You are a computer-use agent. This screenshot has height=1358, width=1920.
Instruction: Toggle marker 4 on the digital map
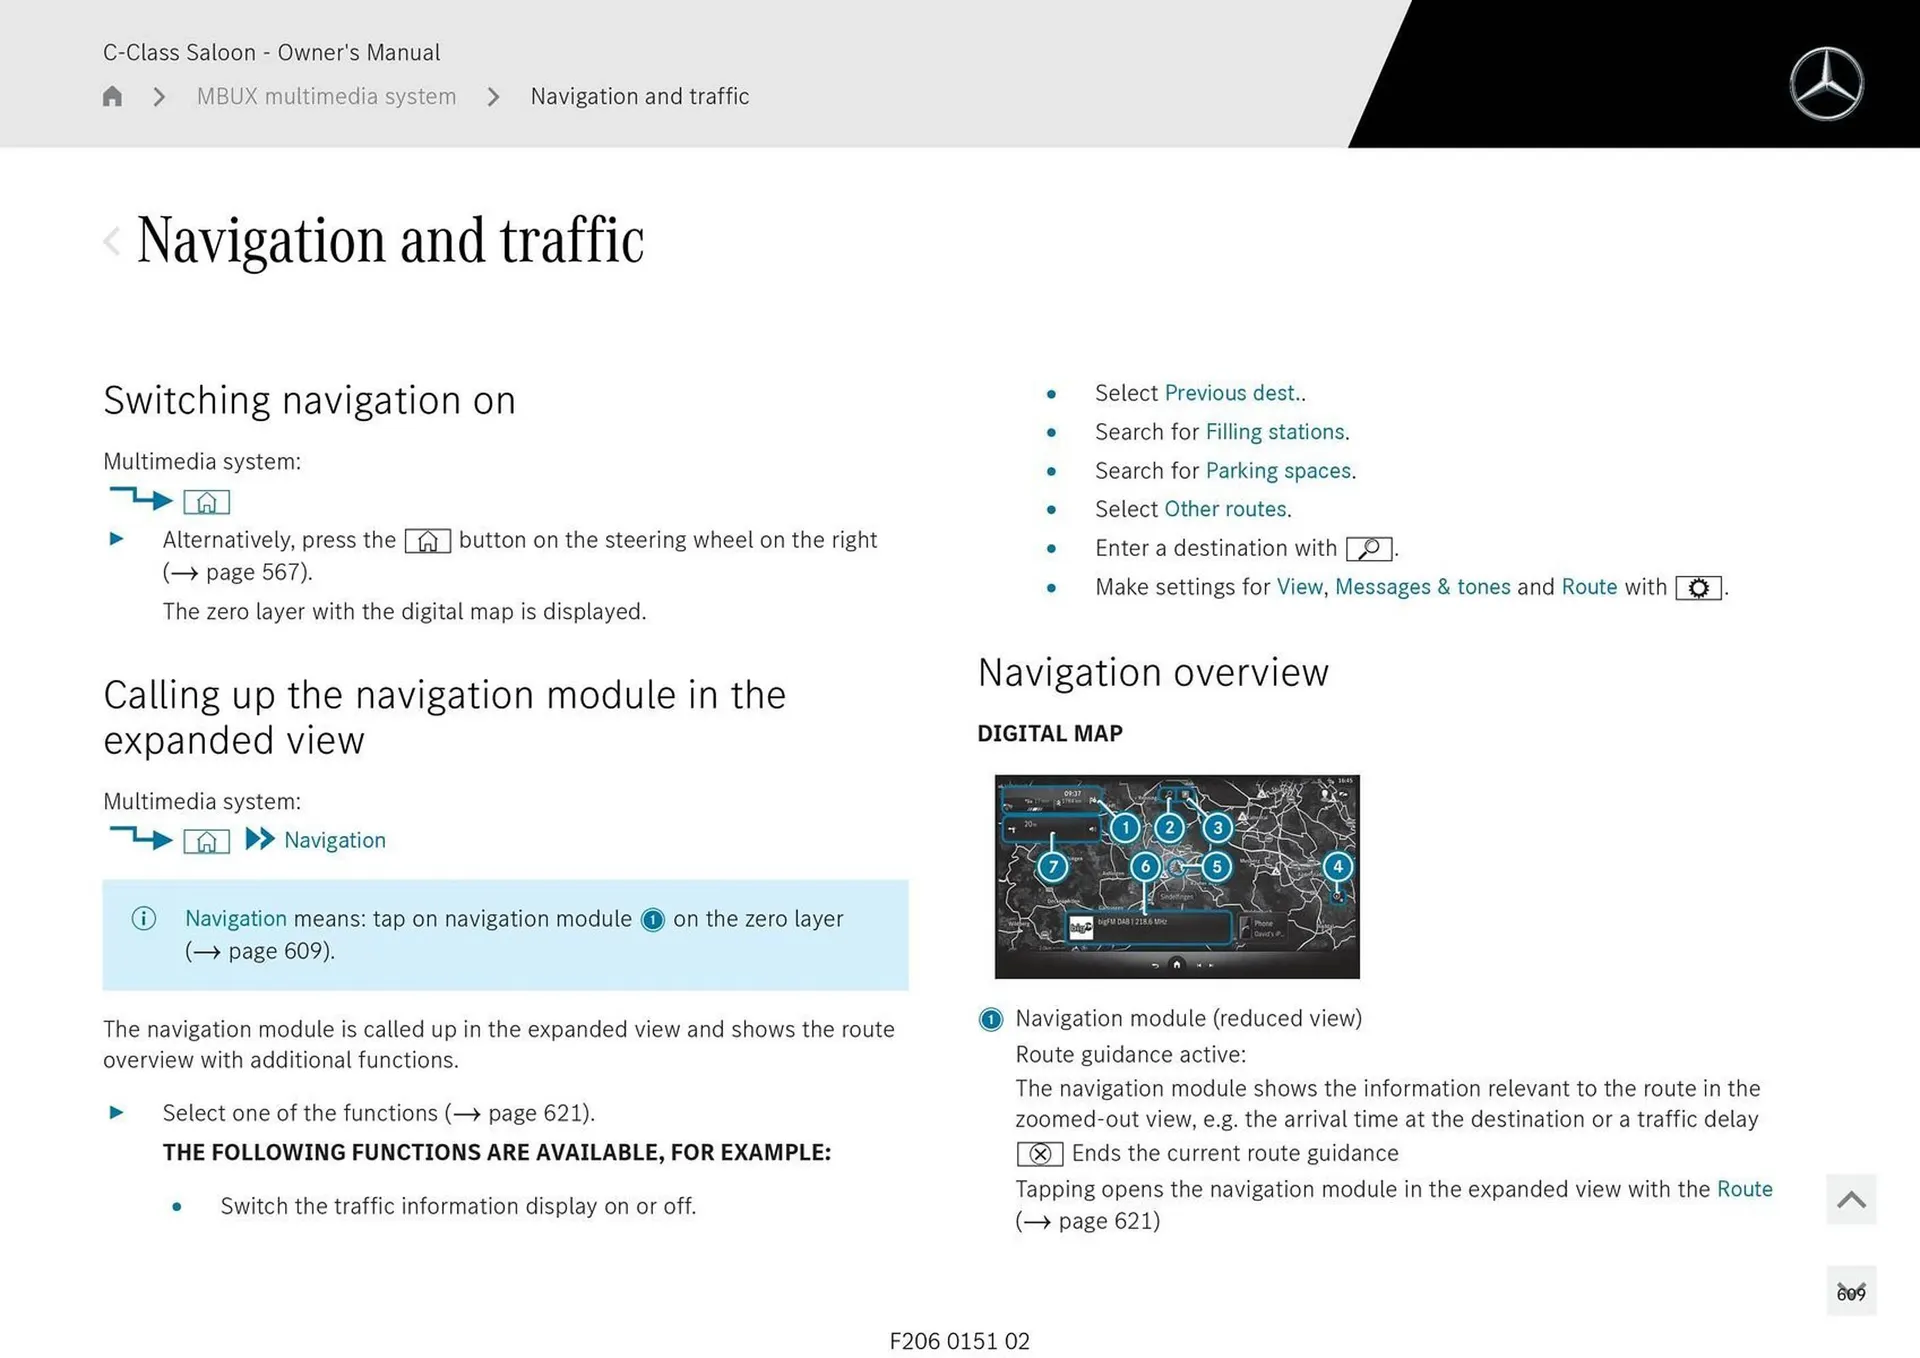[1337, 868]
